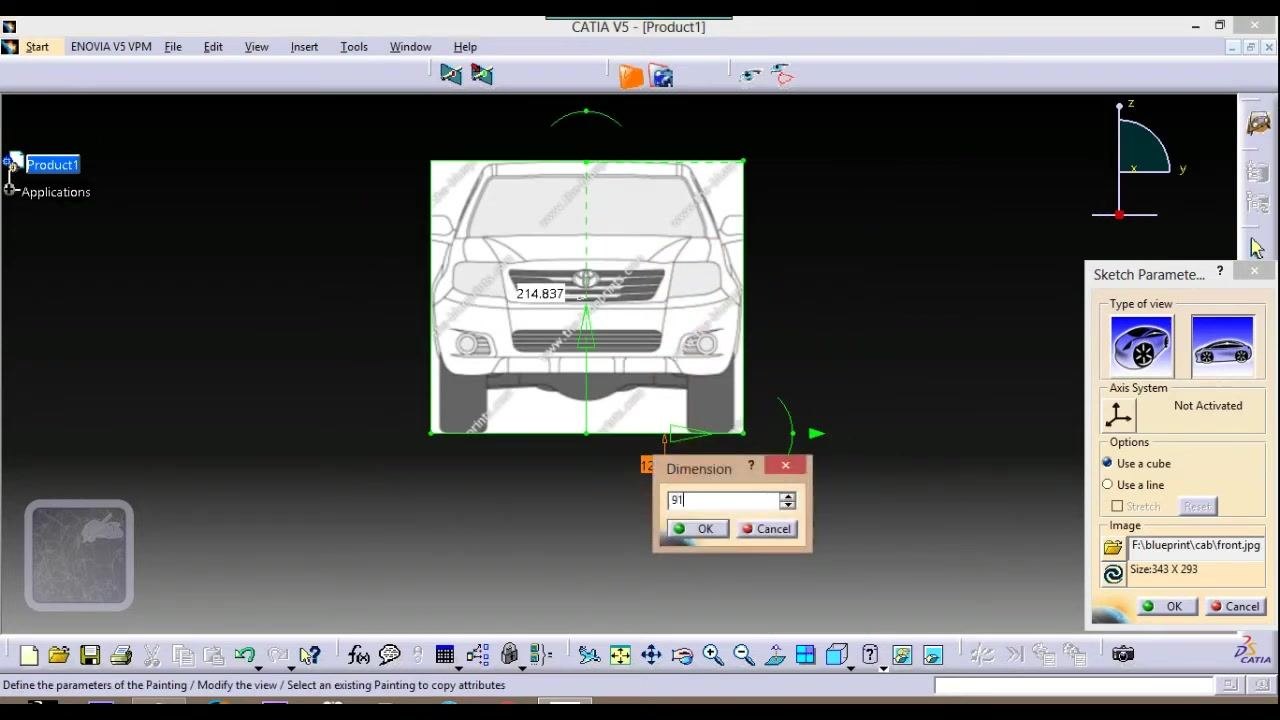Capture the view with the camera icon

[1123, 654]
